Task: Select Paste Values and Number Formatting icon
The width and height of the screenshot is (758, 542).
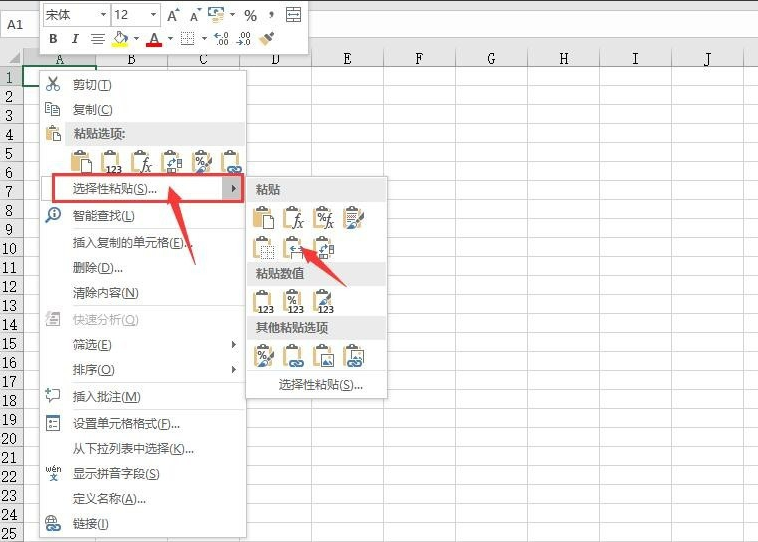Action: [x=294, y=302]
